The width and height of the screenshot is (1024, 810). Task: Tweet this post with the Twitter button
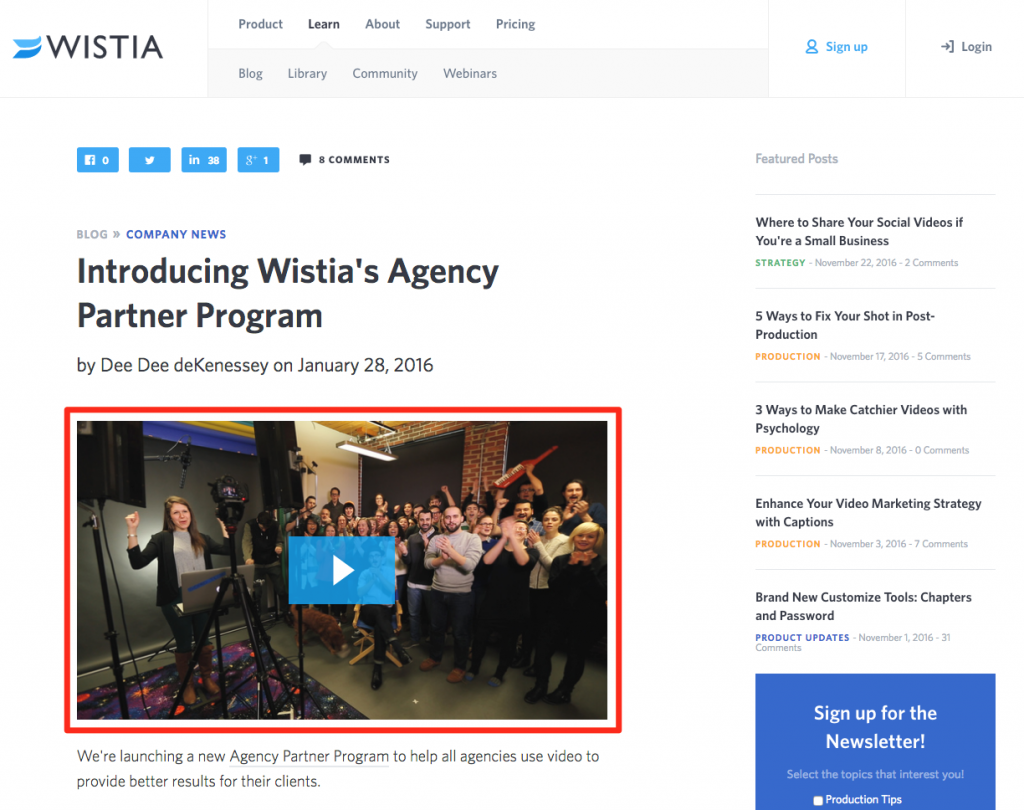click(150, 160)
